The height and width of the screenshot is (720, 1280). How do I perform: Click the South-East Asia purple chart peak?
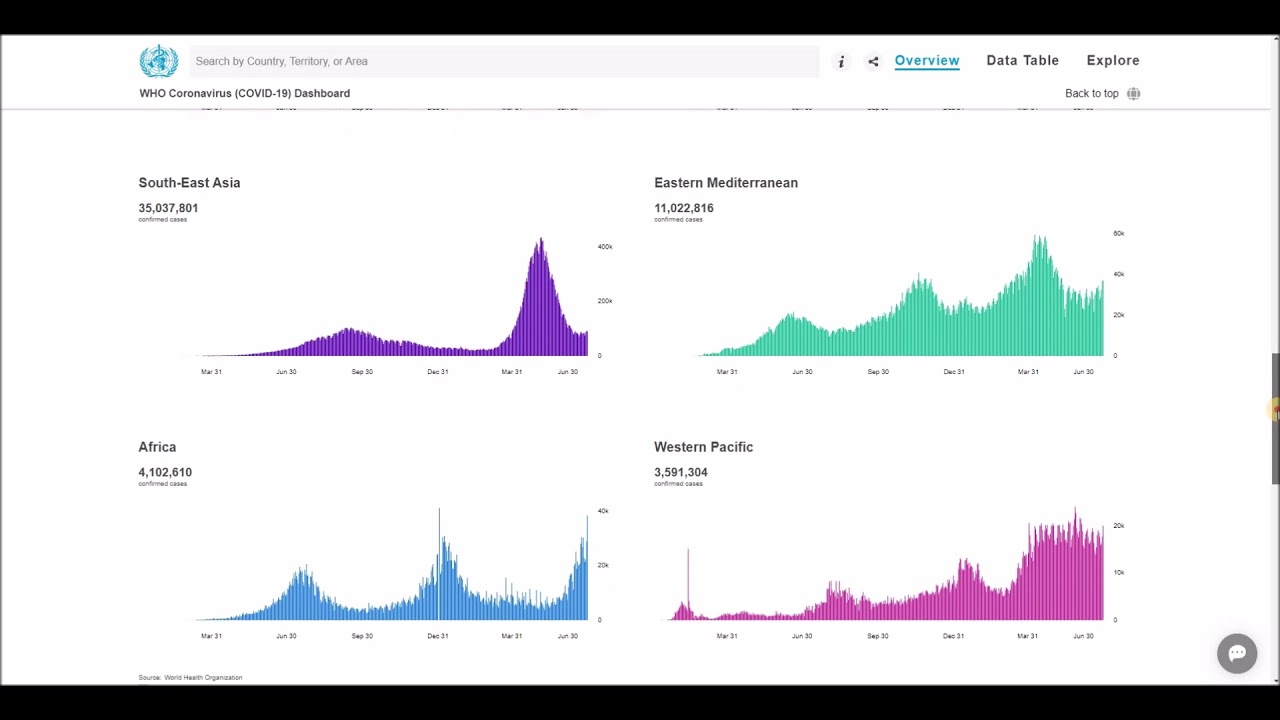541,245
